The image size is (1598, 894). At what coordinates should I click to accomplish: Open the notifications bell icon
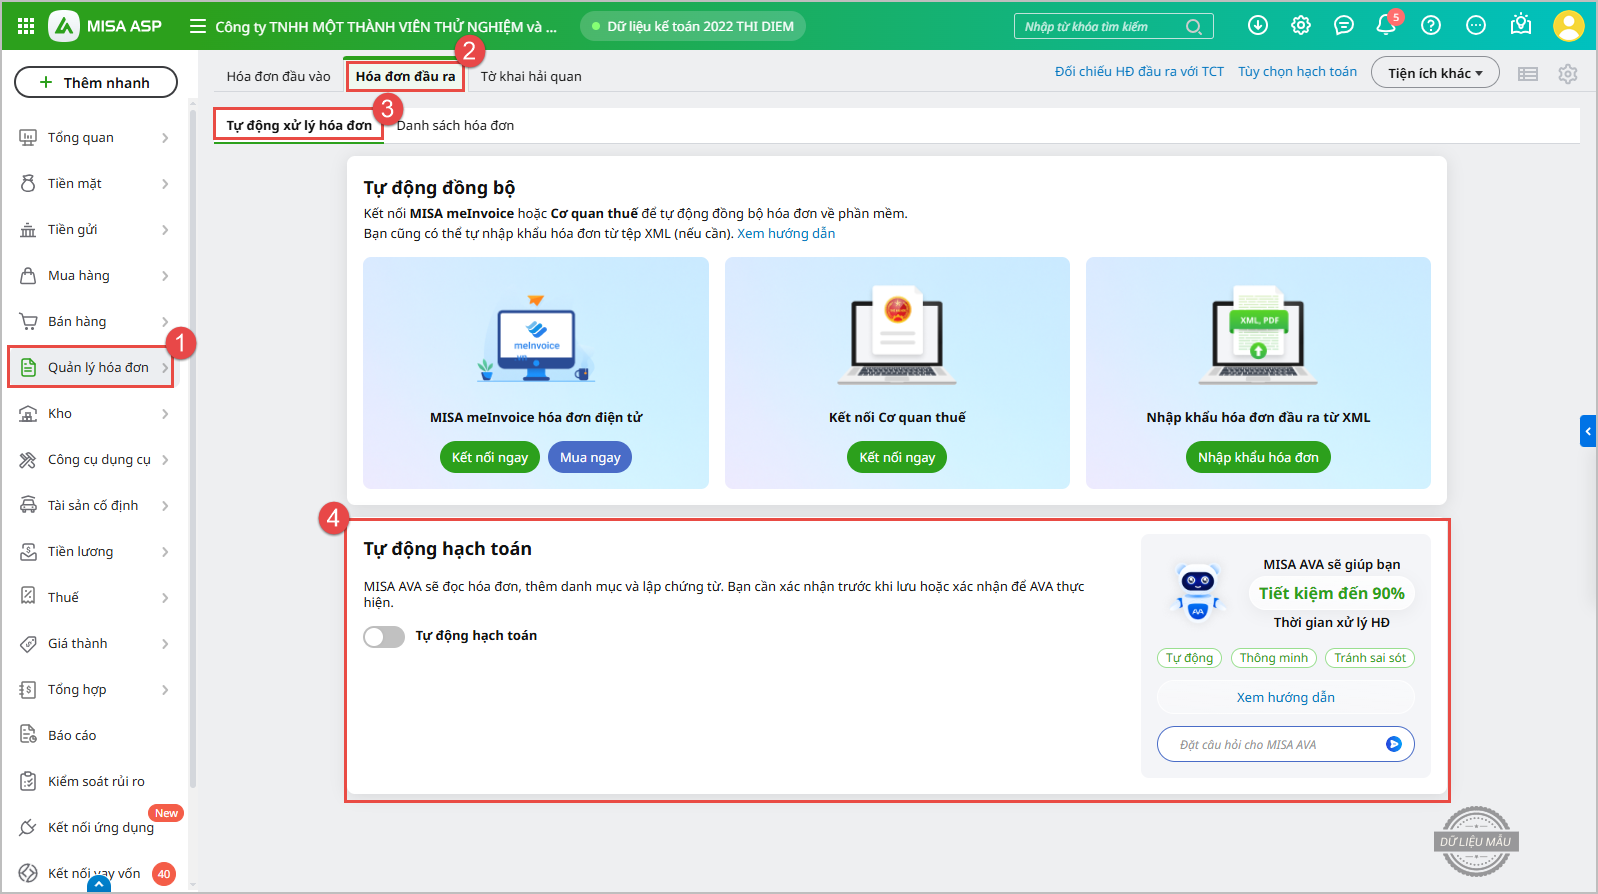click(x=1385, y=26)
